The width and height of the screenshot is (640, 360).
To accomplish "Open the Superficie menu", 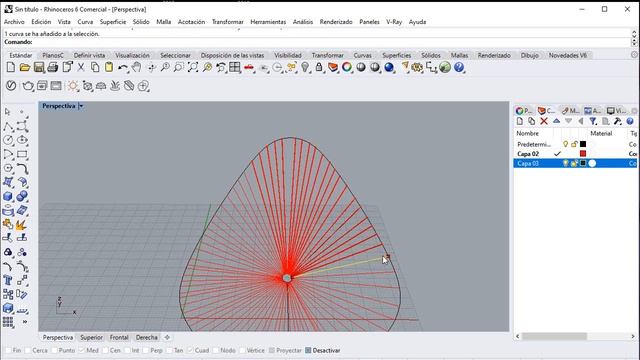I will [113, 22].
